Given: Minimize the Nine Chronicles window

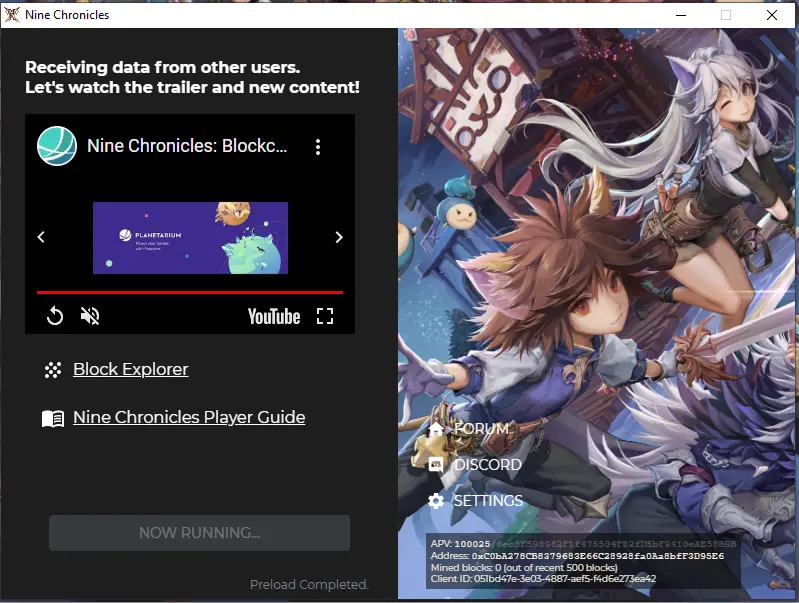Looking at the screenshot, I should (681, 15).
